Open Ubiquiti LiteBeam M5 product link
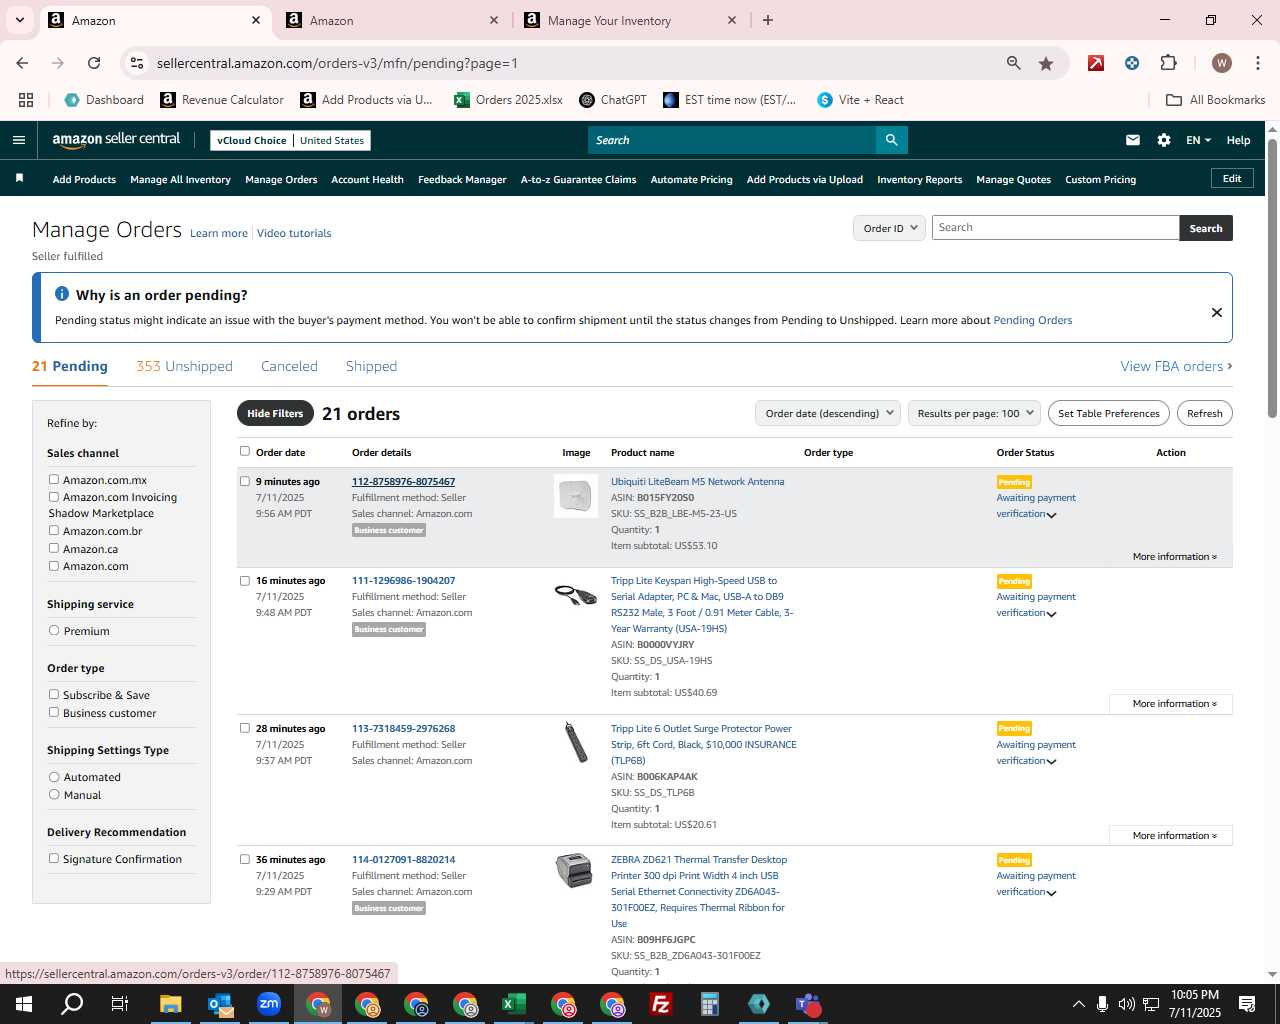The height and width of the screenshot is (1024, 1280). (x=697, y=481)
